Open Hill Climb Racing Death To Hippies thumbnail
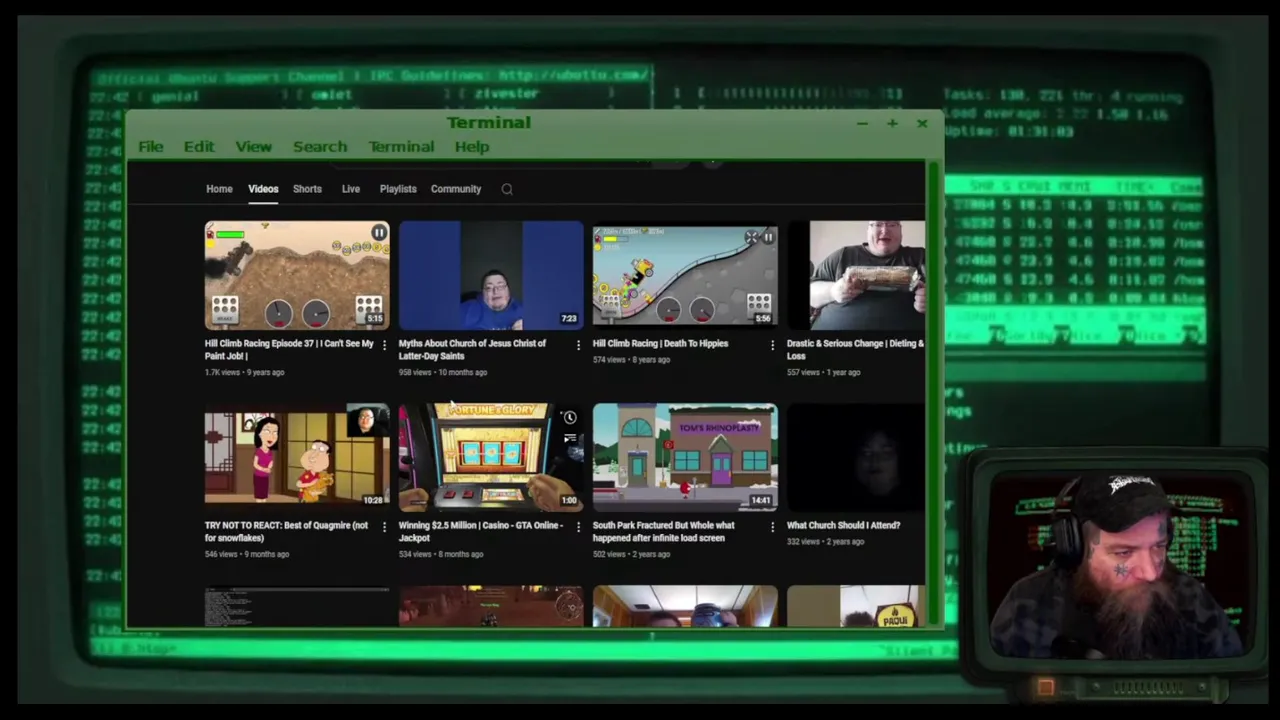Screen dimensions: 1280x720 (685, 275)
